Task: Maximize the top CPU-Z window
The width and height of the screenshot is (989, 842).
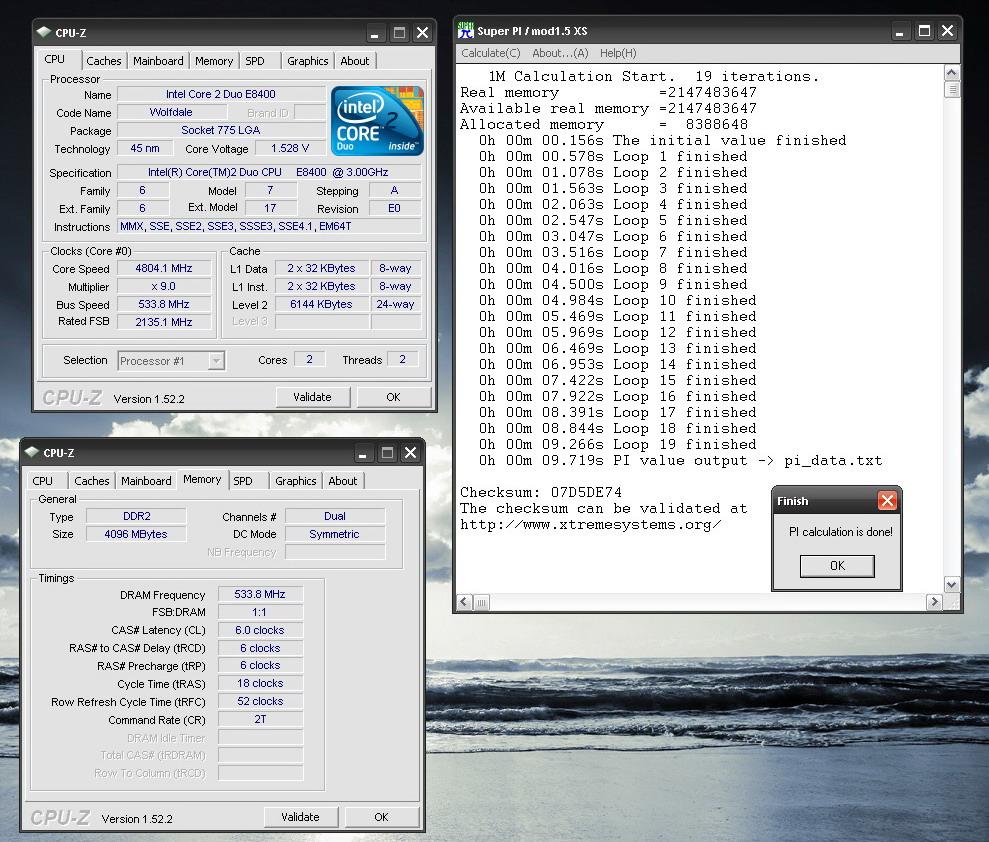Action: pos(399,33)
